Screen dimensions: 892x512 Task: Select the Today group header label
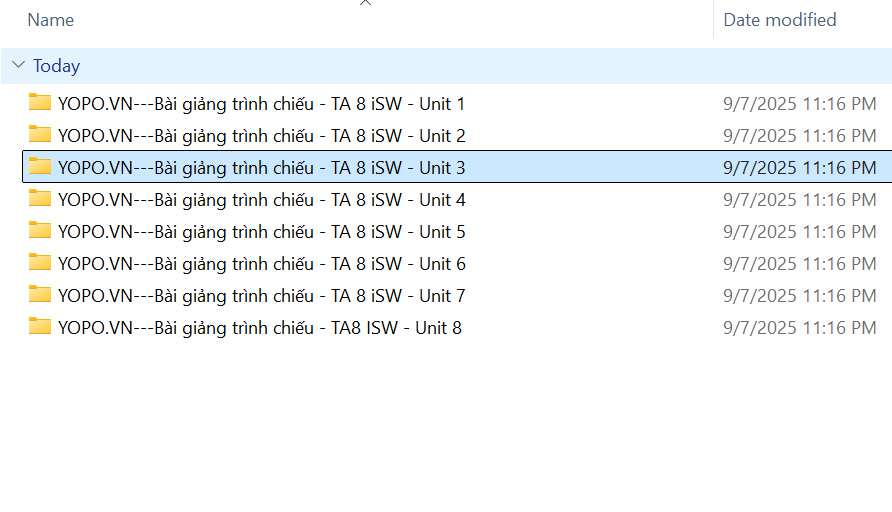click(56, 66)
